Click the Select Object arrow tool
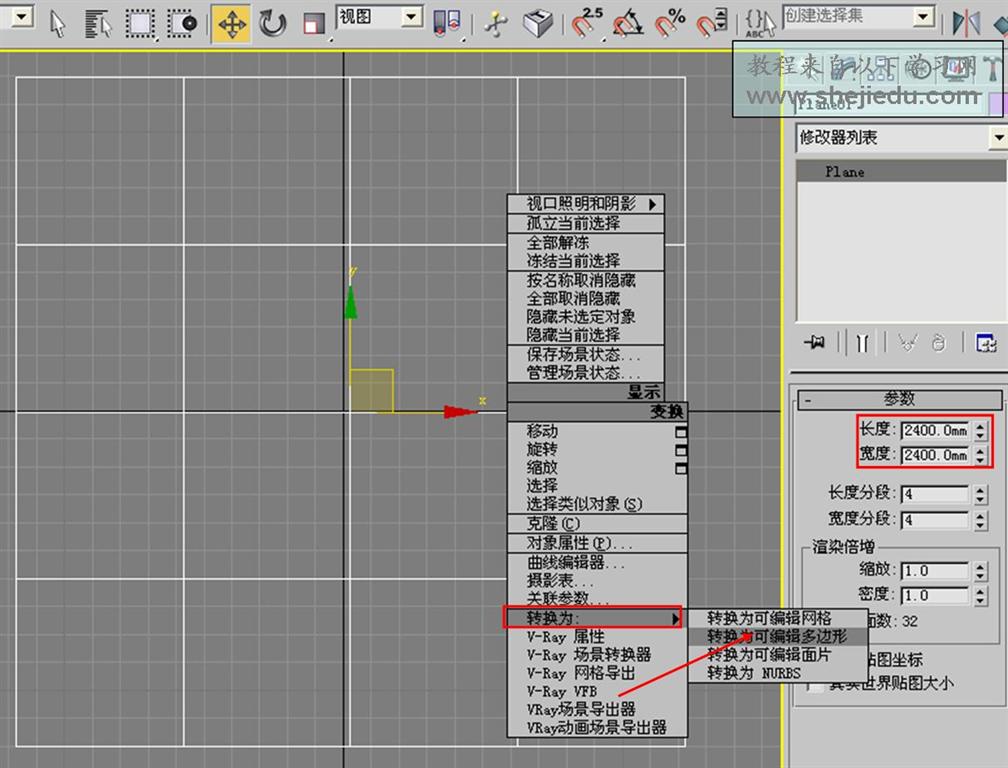Viewport: 1008px width, 768px height. coord(58,23)
